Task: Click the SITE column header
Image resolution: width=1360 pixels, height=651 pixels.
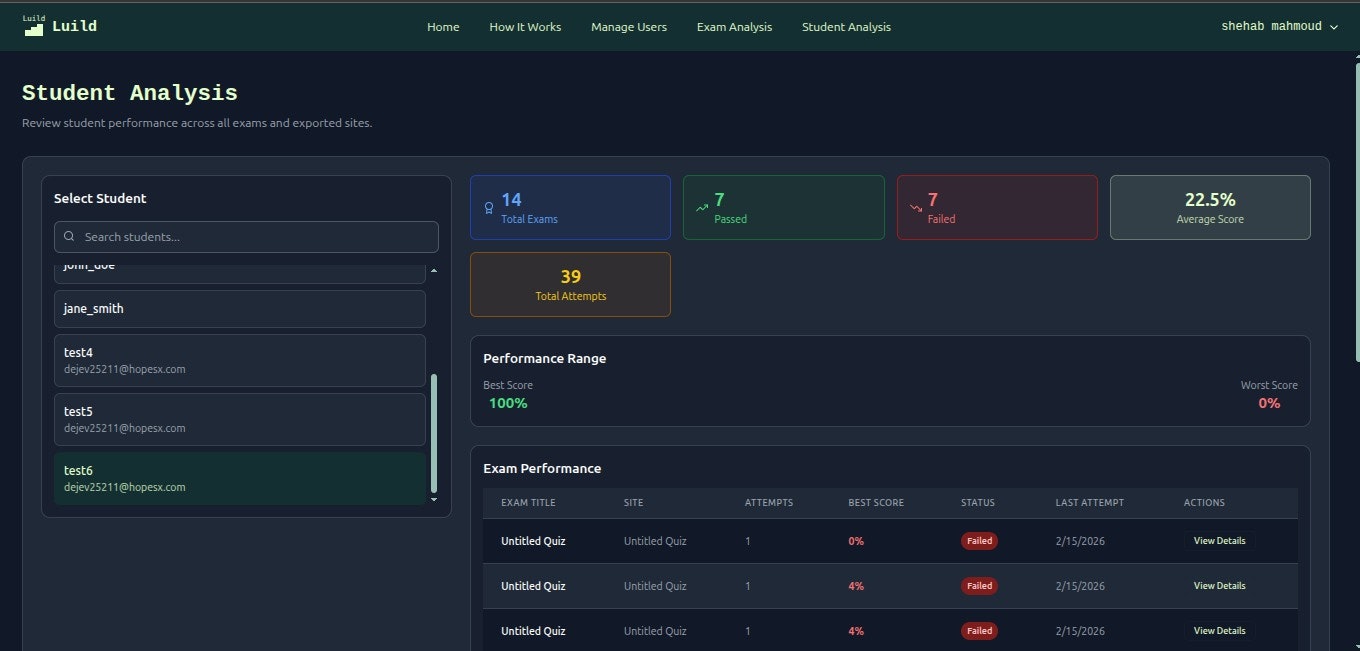Action: 634,503
